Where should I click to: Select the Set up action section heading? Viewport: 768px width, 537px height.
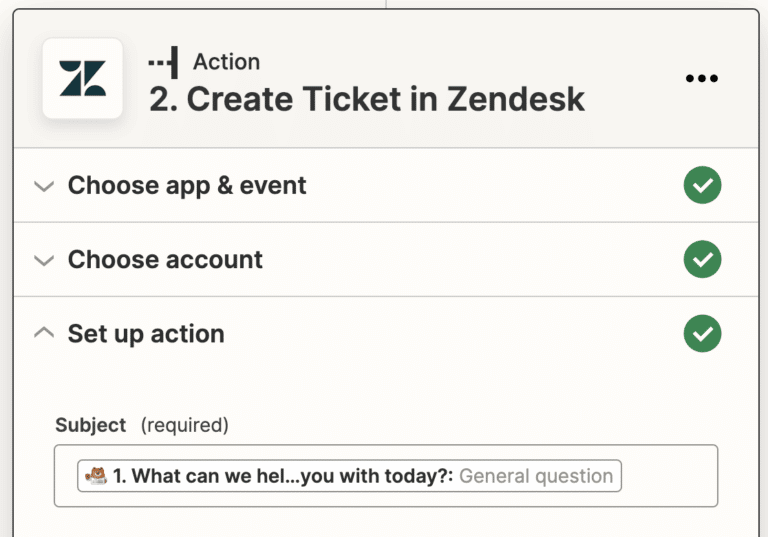(146, 334)
